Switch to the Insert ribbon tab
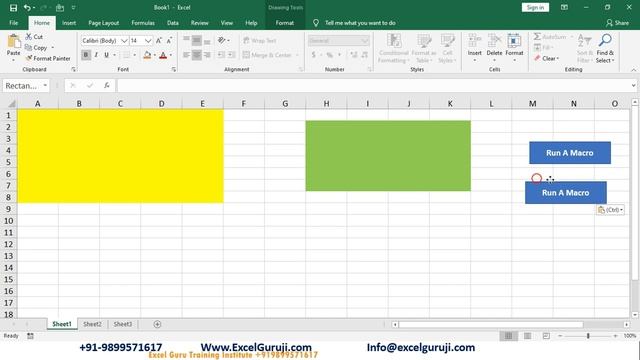Screen dimensions: 640x360 click(69, 23)
